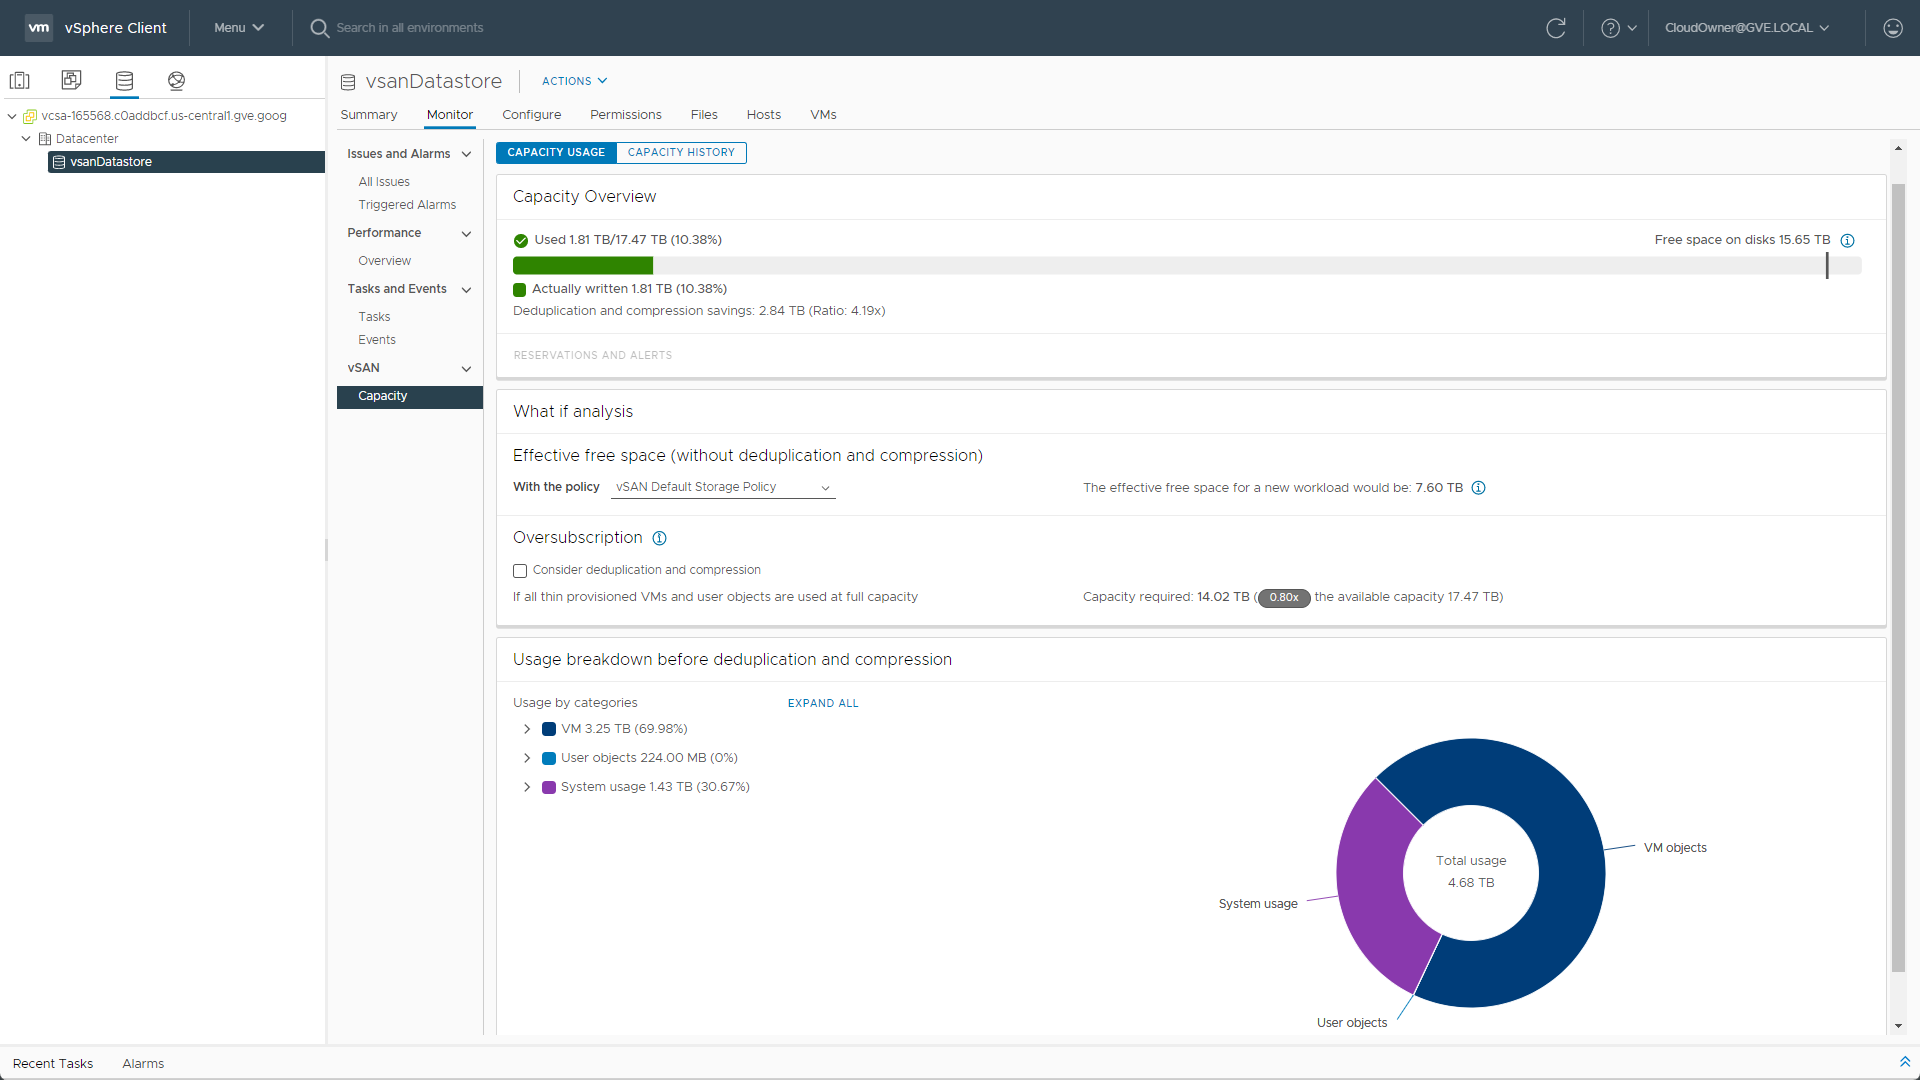Open CloudOwner@GVE.LOCAL user dropdown

coord(1747,28)
